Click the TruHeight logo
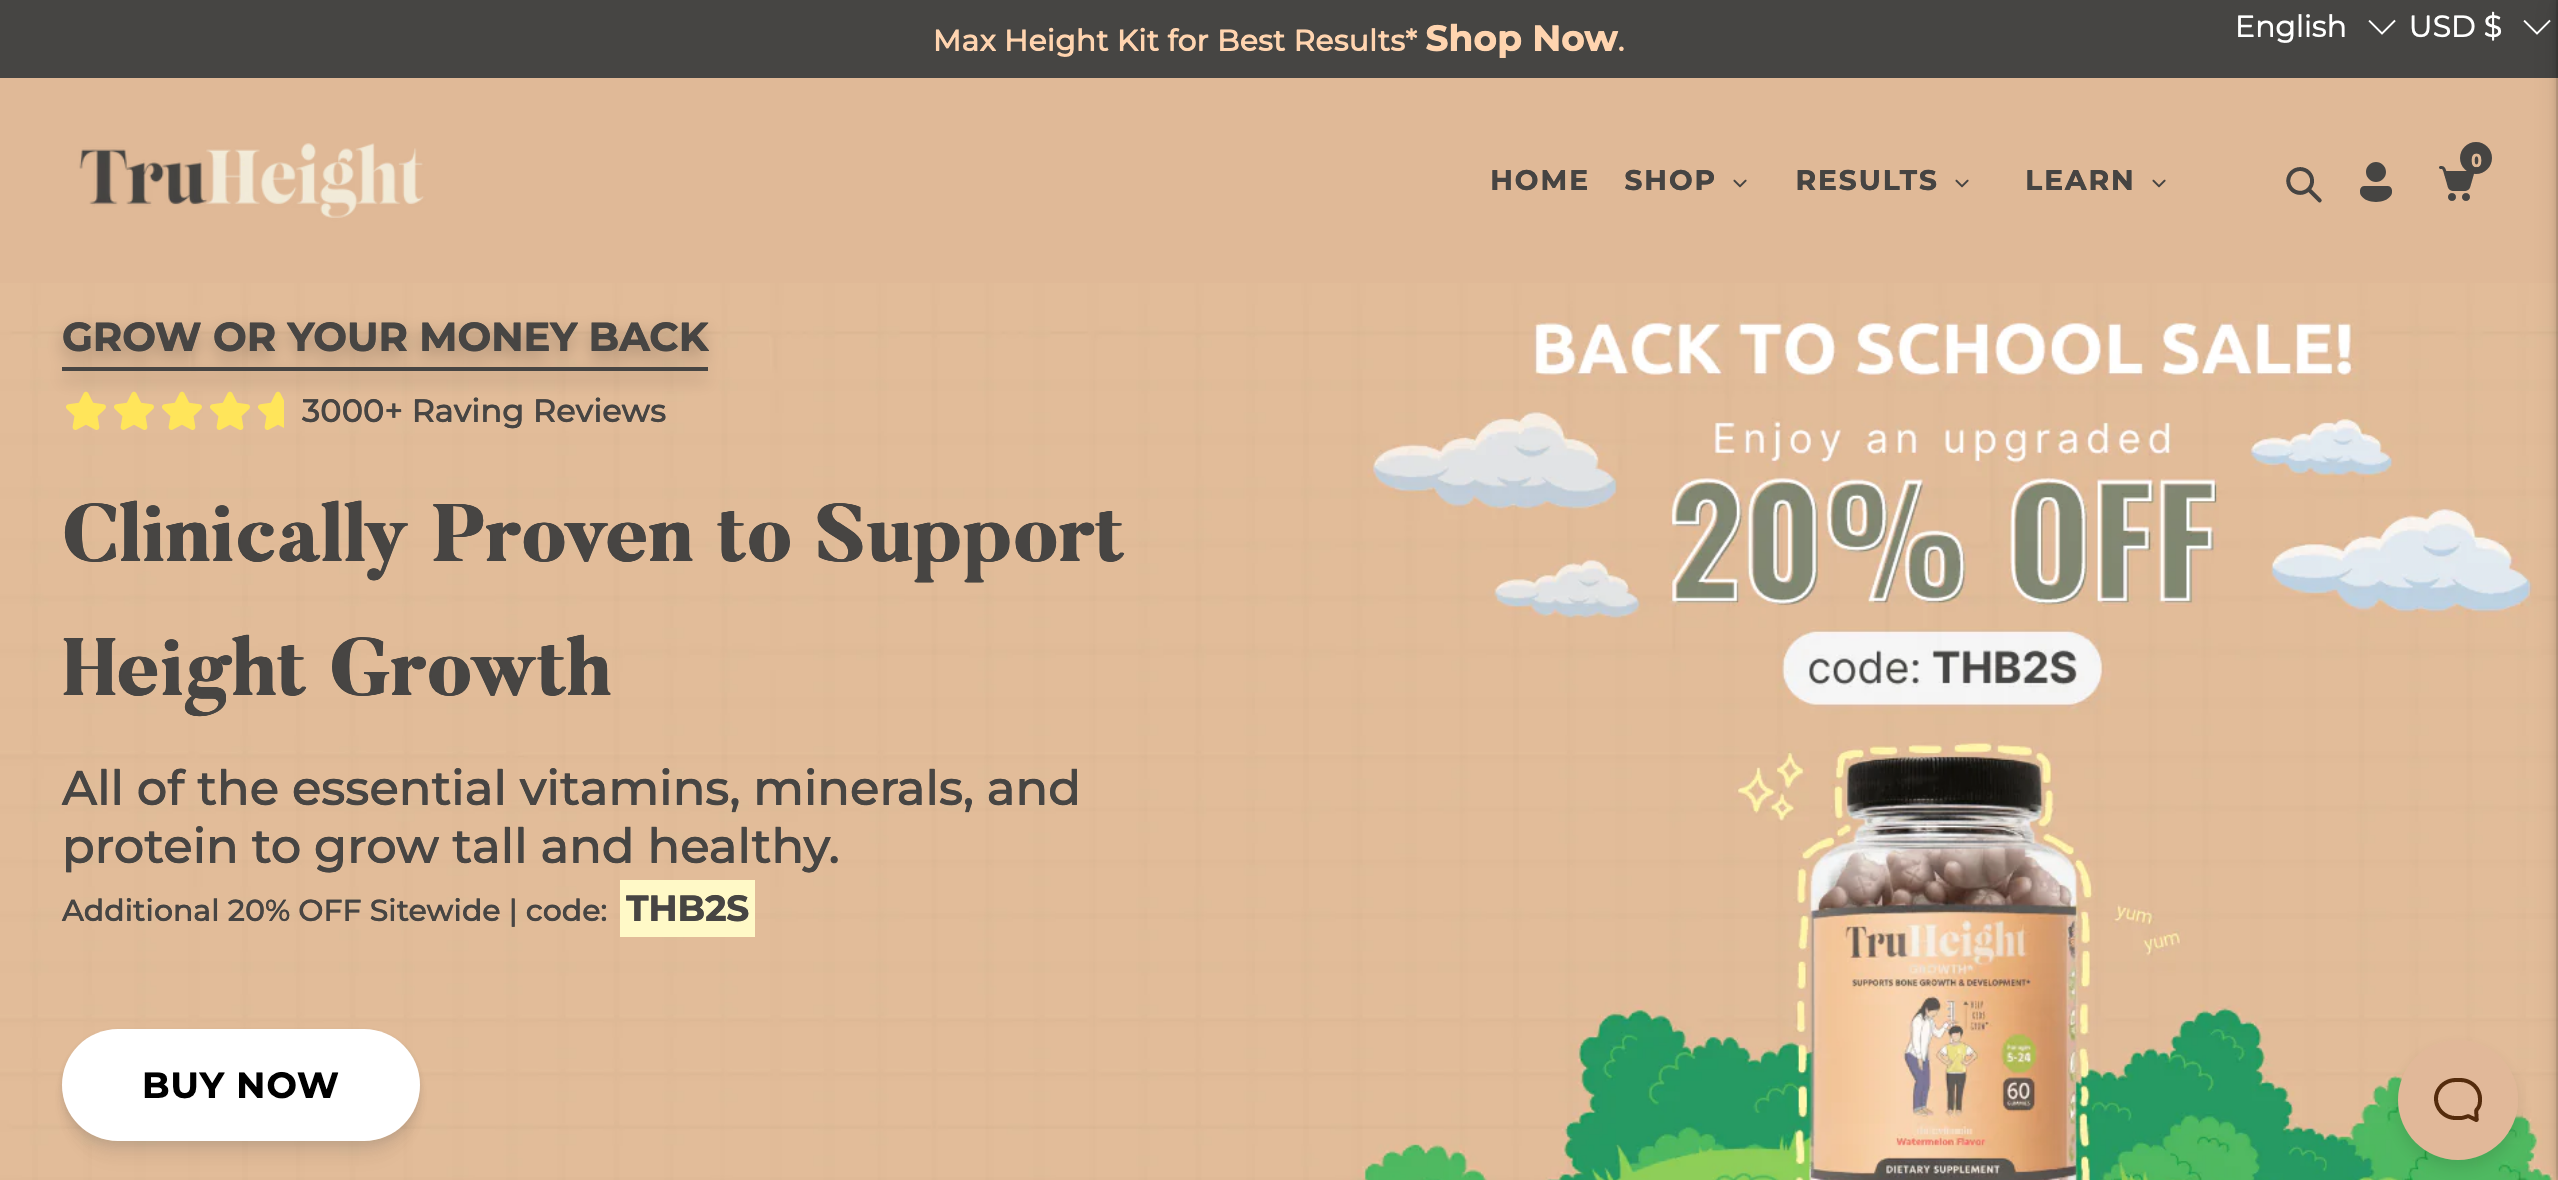This screenshot has height=1180, width=2558. pos(251,179)
